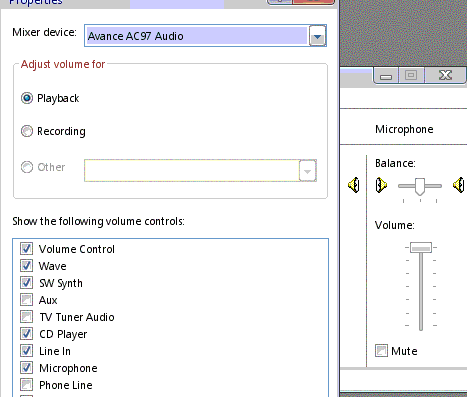
Task: Enable the TV Tuner Audio checkbox
Action: 26,317
